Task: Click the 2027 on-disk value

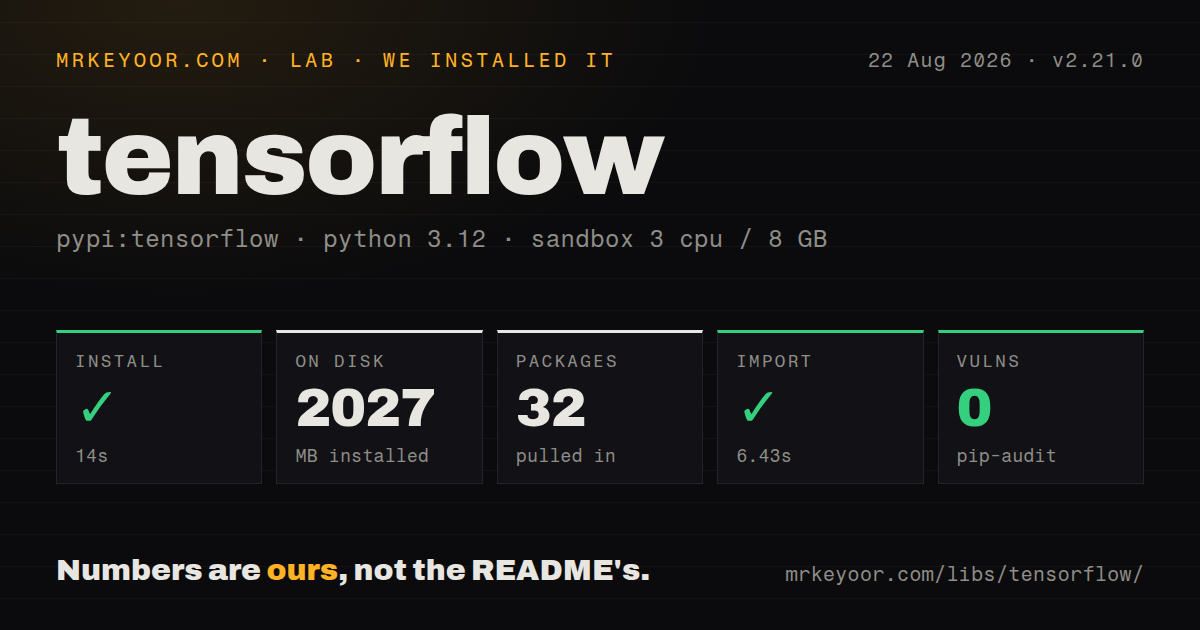Action: pos(365,408)
